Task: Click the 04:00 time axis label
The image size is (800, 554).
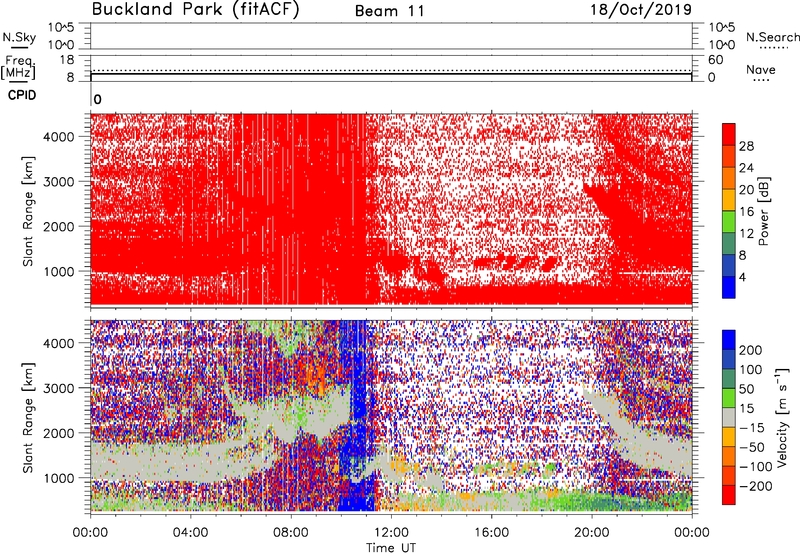Action: (x=190, y=533)
